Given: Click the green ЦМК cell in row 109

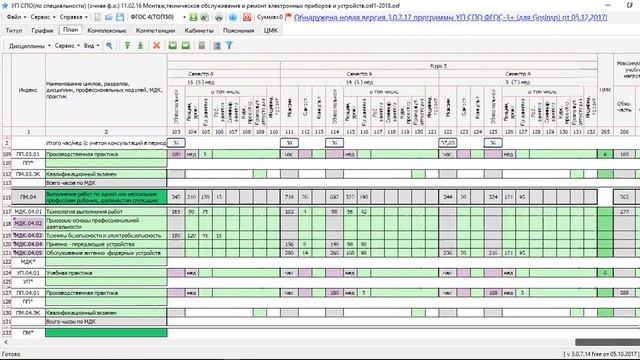Looking at the screenshot, I should [x=605, y=154].
